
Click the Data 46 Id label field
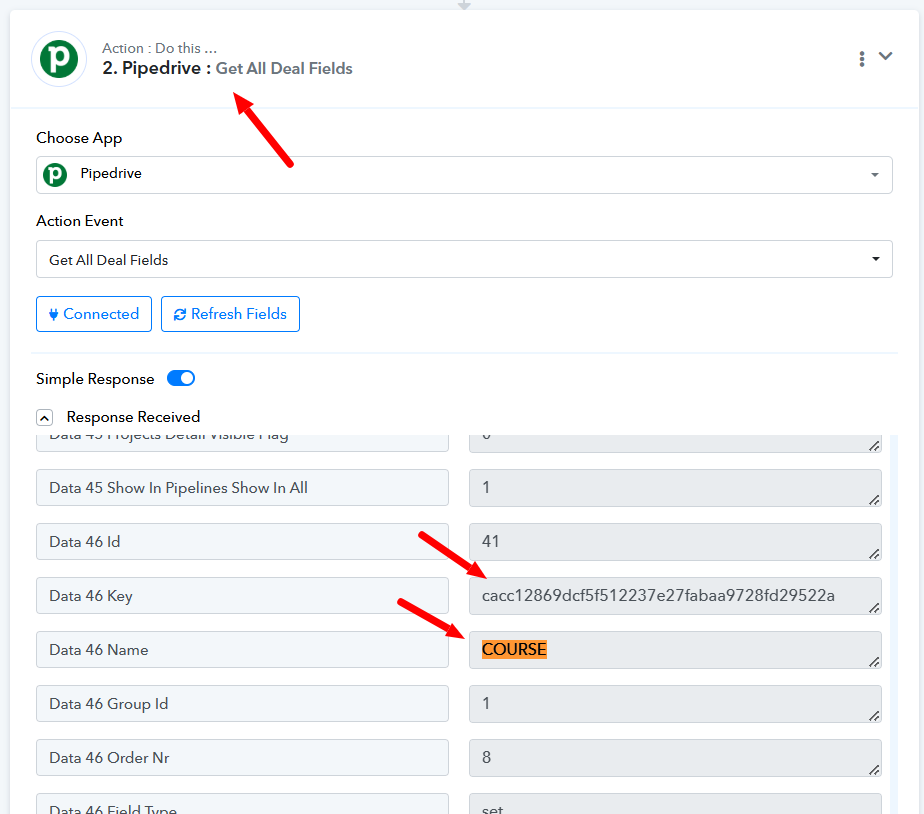coord(242,542)
